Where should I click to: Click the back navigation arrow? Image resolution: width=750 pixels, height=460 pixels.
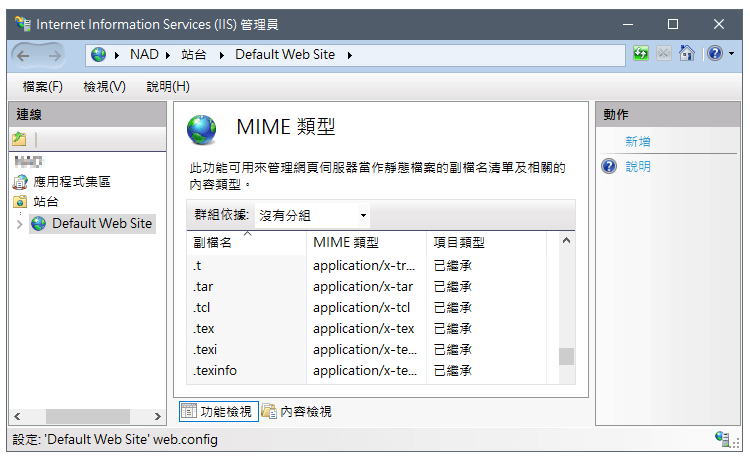[x=23, y=56]
